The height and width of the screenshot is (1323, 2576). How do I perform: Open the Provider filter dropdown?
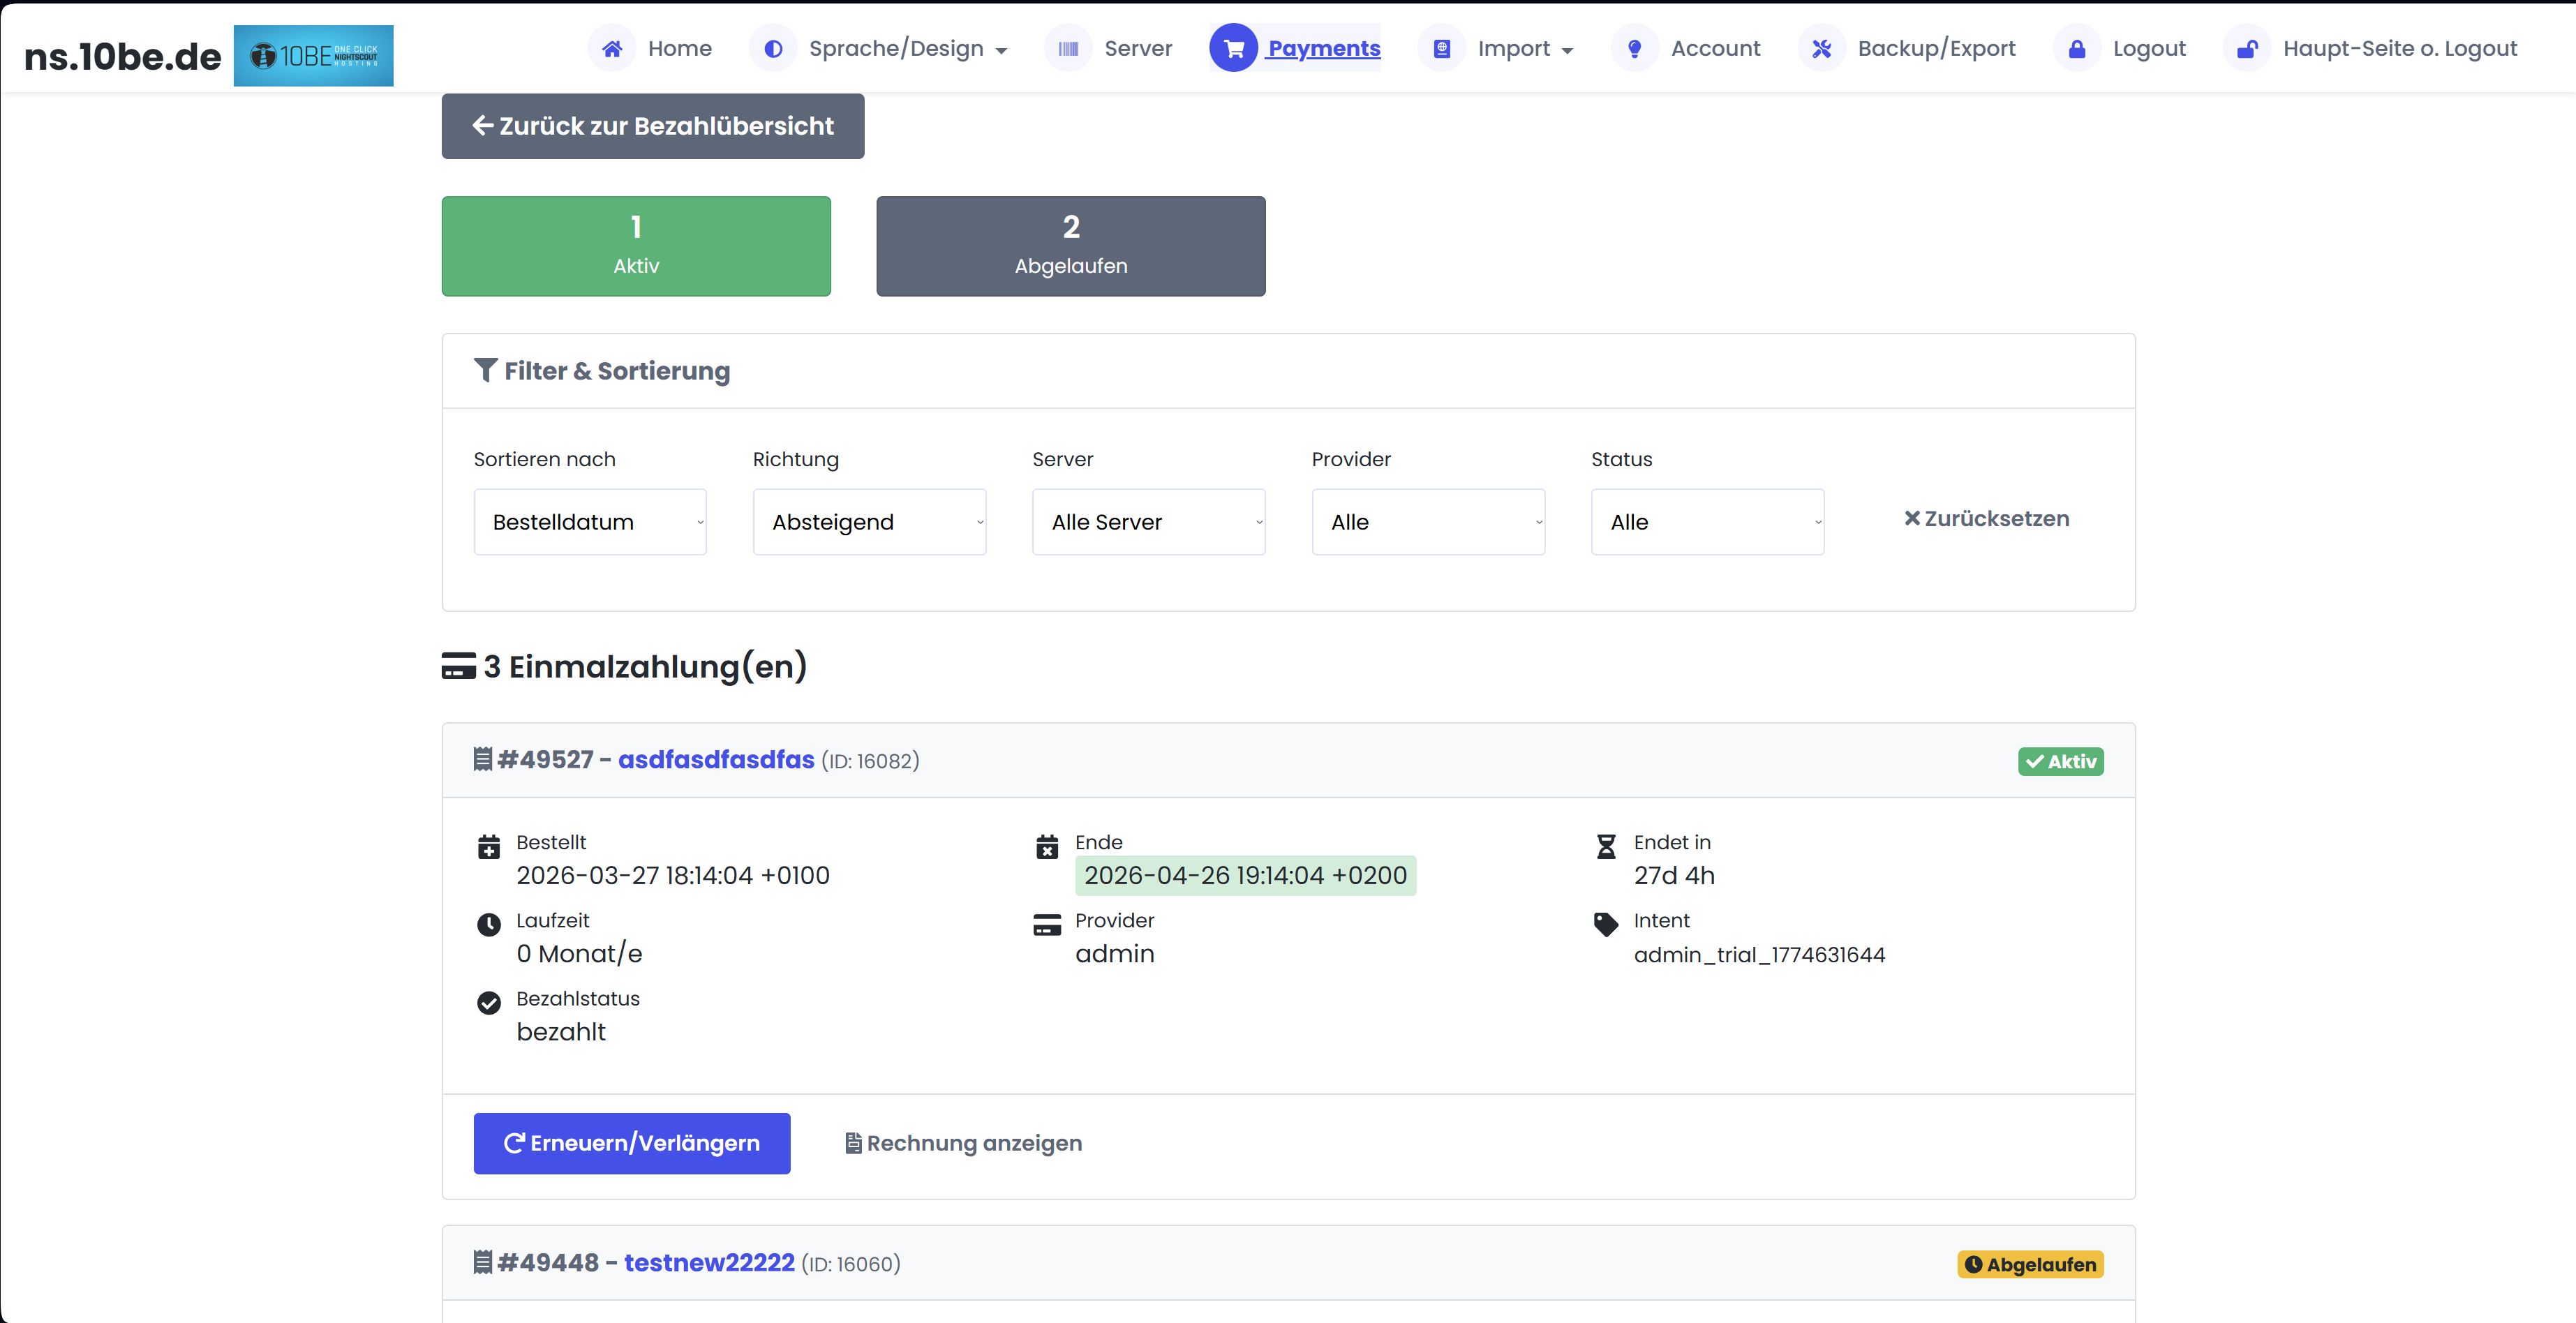point(1428,521)
